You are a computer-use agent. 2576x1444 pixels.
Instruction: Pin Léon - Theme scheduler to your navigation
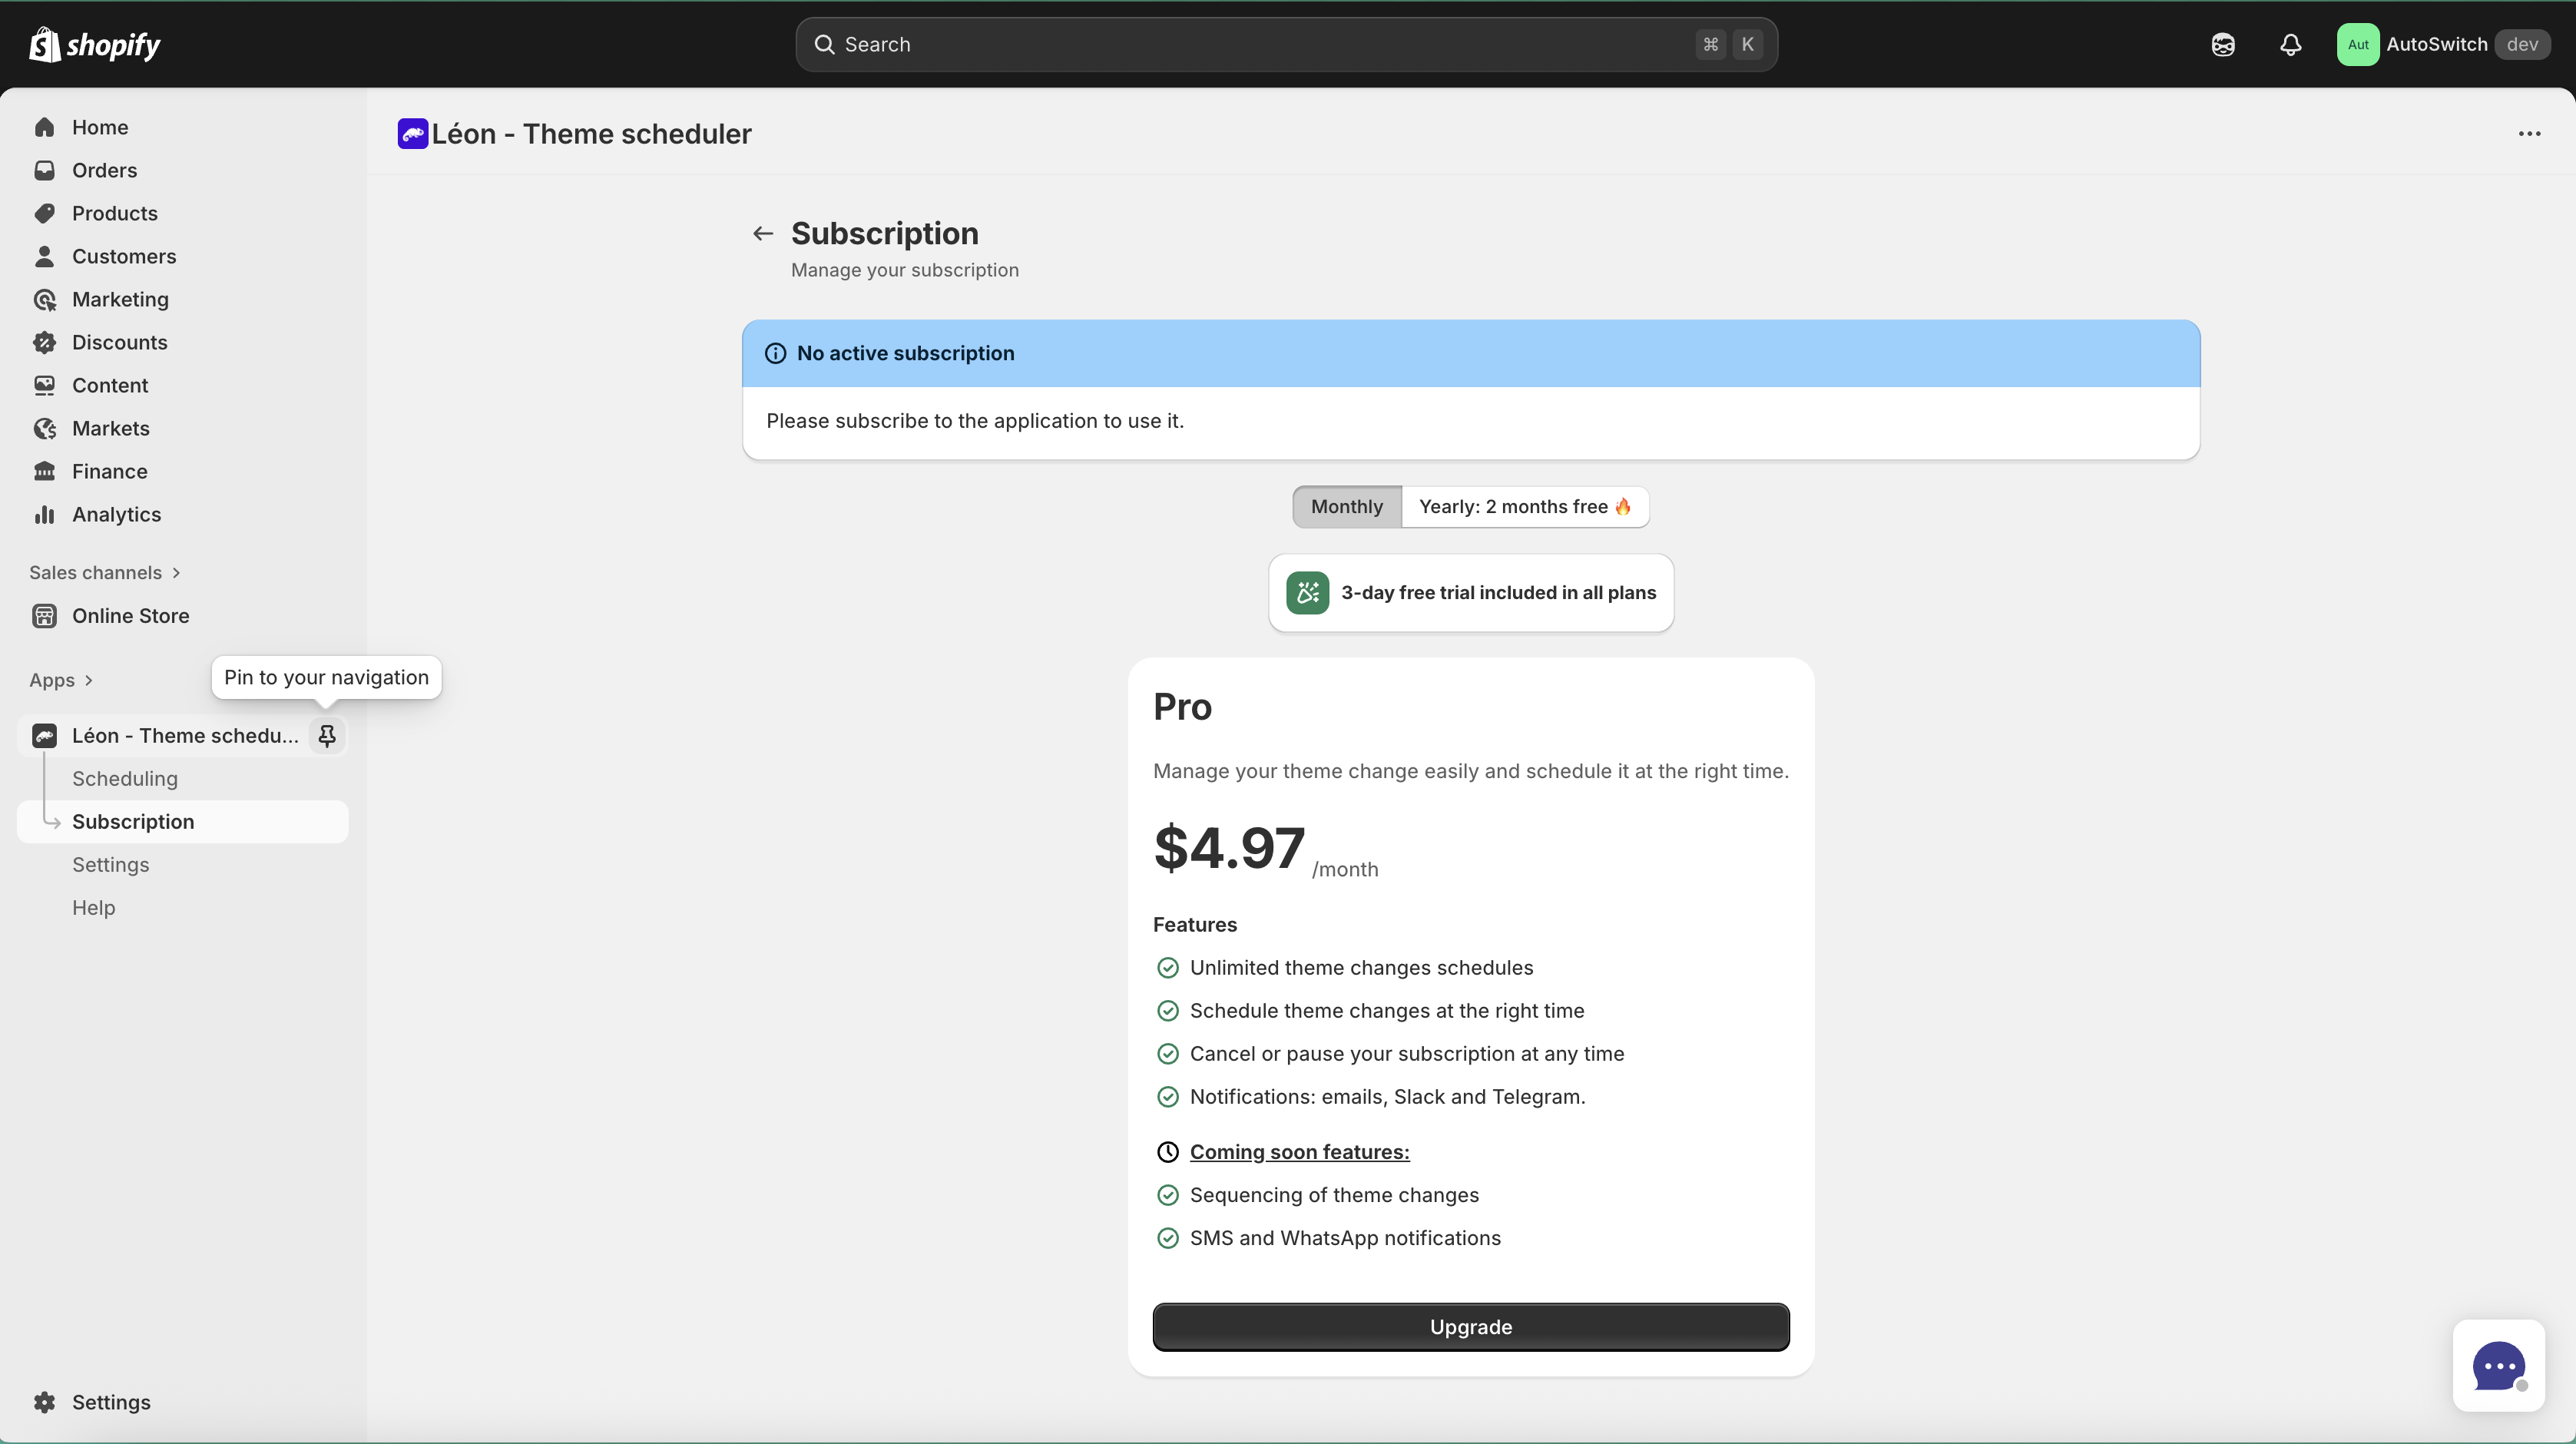pyautogui.click(x=327, y=735)
